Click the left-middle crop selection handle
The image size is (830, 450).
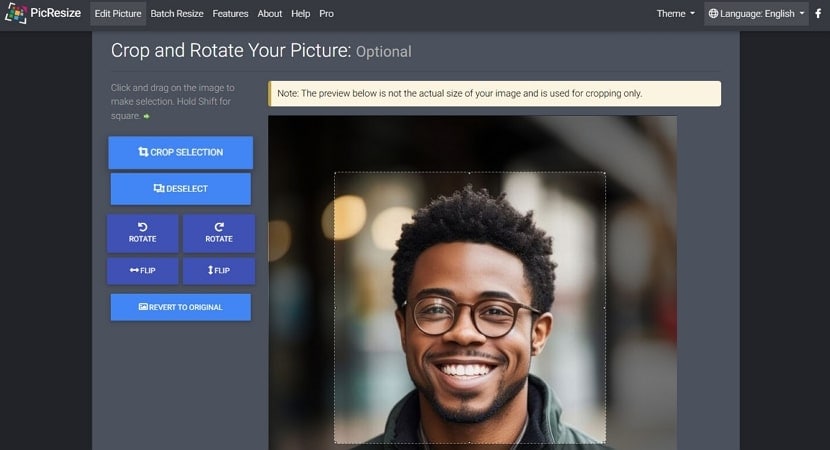point(335,308)
